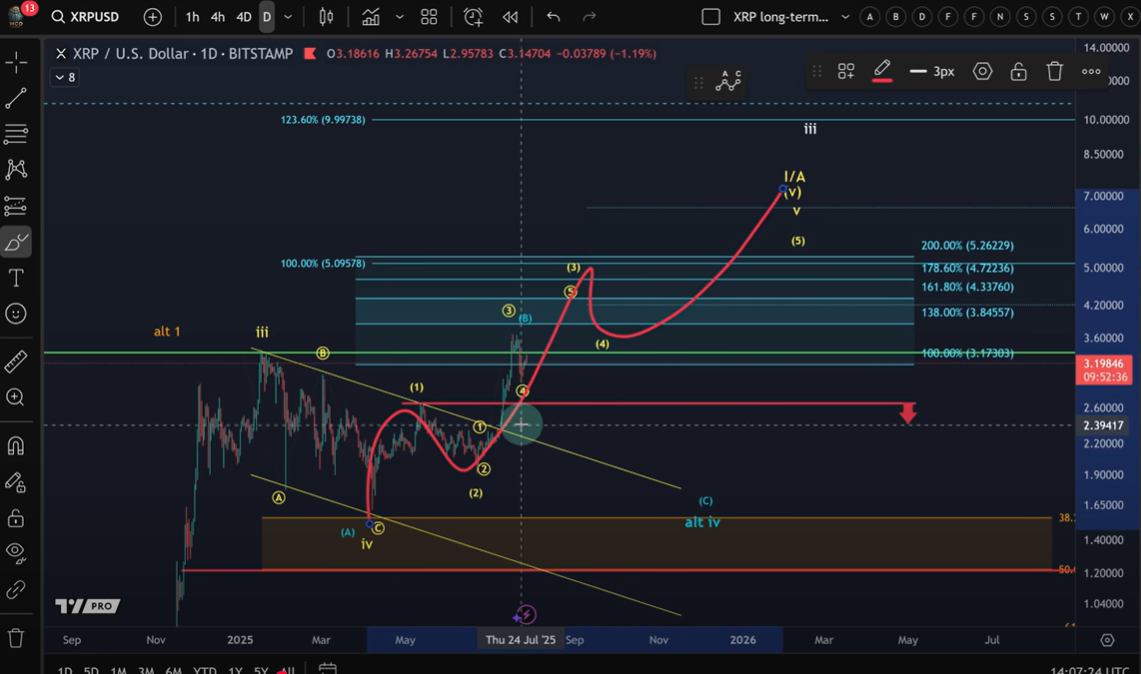Image resolution: width=1141 pixels, height=674 pixels.
Task: Switch to the 4D timeframe
Action: click(244, 17)
